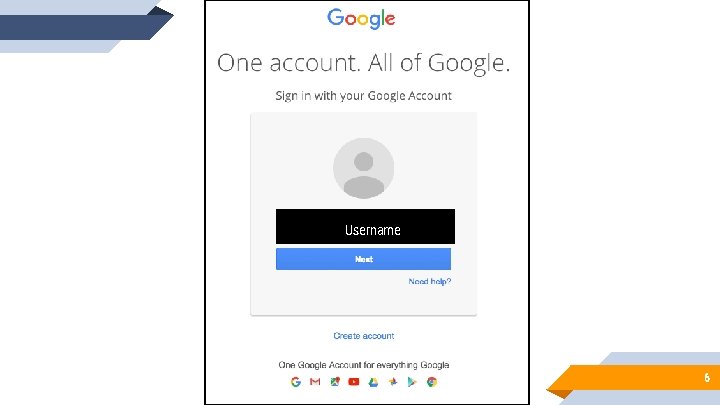Click 'Sign in with your Google Account' text
This screenshot has height=405, width=720.
(363, 96)
